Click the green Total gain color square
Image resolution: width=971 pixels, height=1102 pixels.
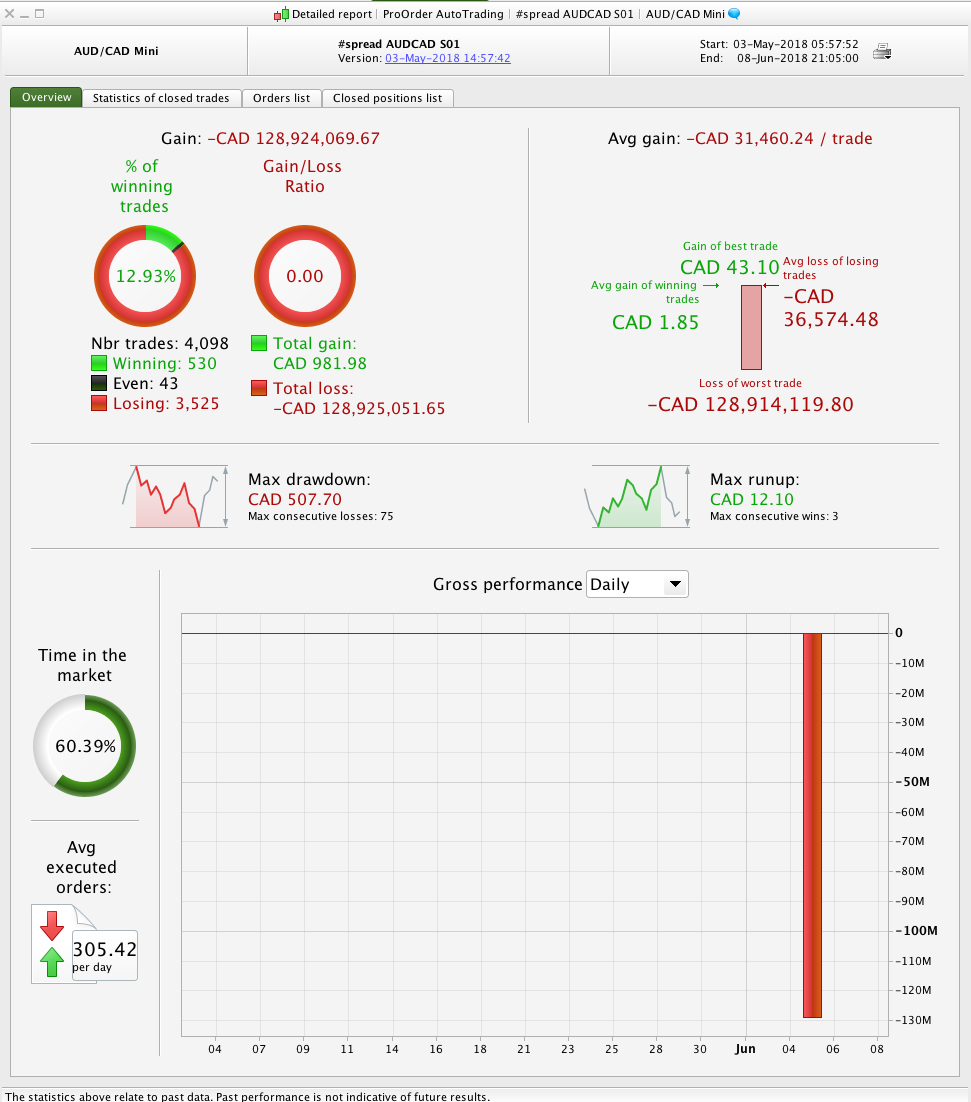click(x=259, y=343)
